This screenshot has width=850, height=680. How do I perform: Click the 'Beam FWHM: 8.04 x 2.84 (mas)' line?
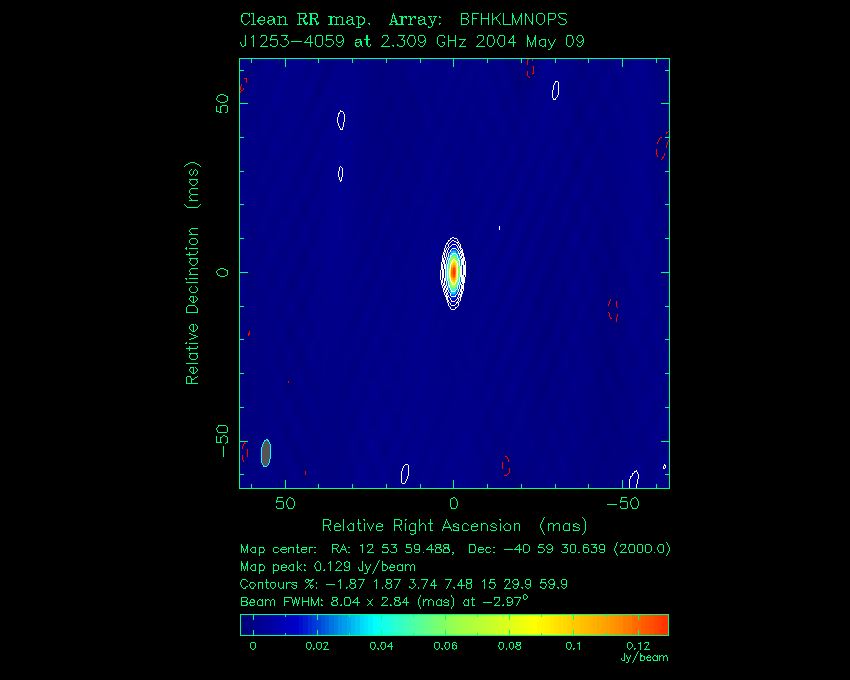[x=384, y=601]
